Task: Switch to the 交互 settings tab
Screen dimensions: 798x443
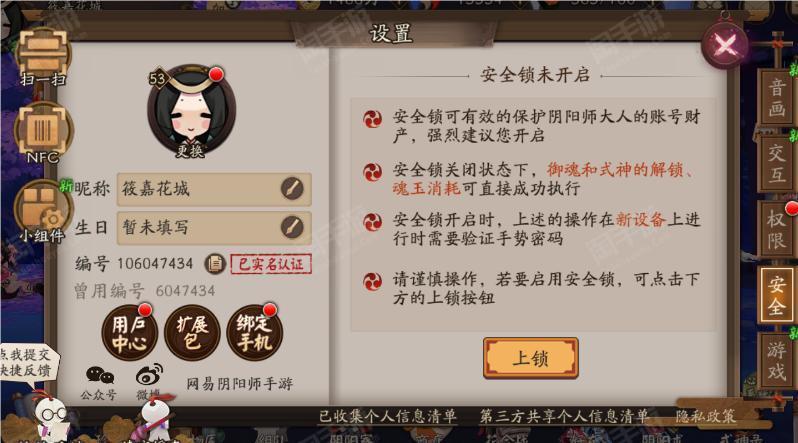Action: click(777, 164)
